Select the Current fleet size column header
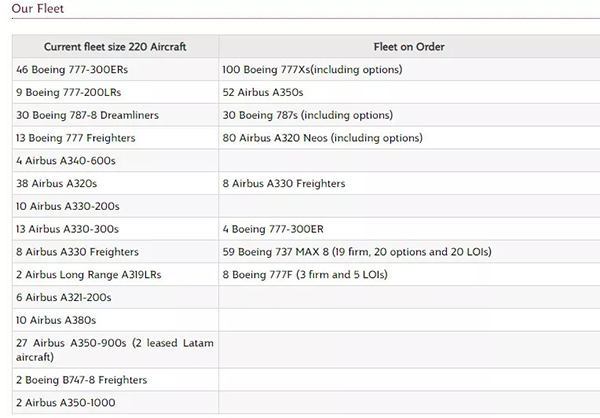This screenshot has width=600, height=418. [x=115, y=47]
